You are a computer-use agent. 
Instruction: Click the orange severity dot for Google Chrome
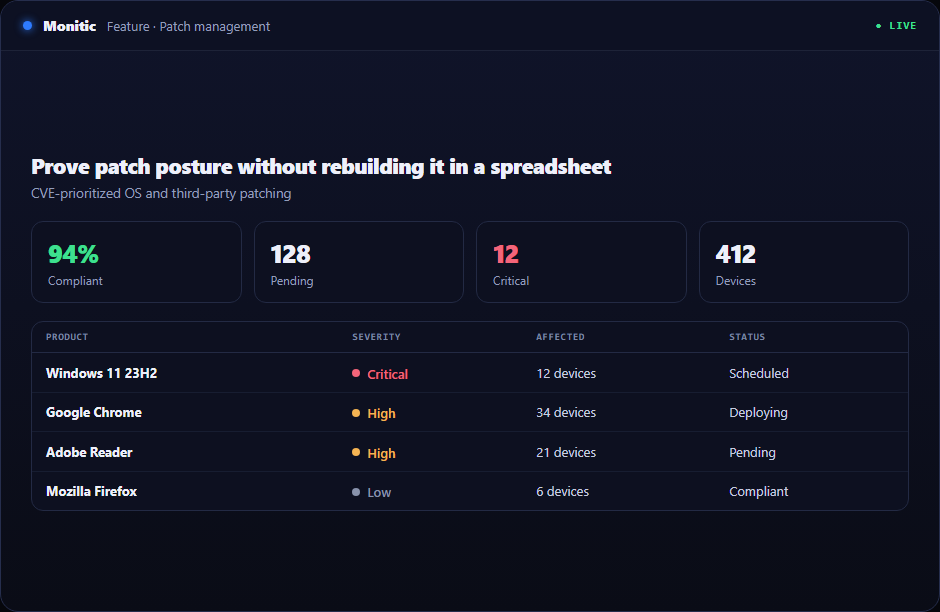pos(355,413)
